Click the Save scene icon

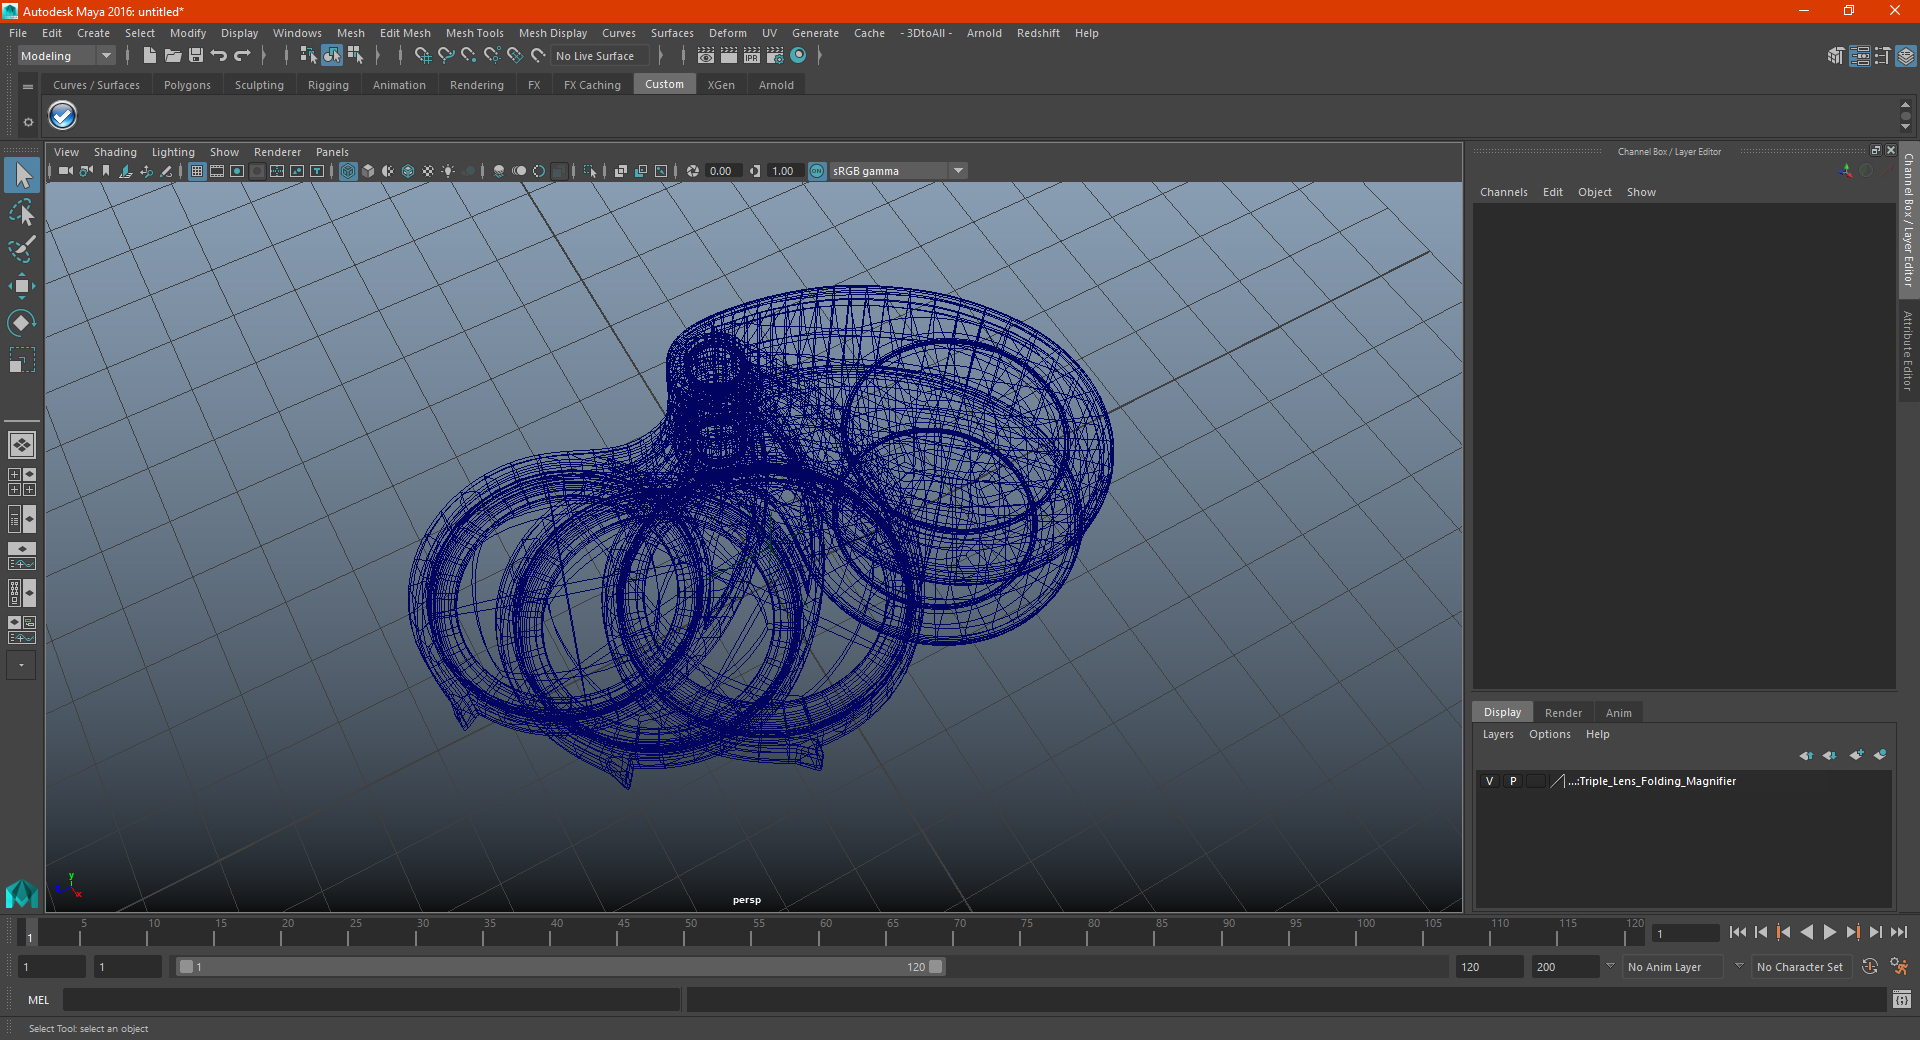(196, 56)
